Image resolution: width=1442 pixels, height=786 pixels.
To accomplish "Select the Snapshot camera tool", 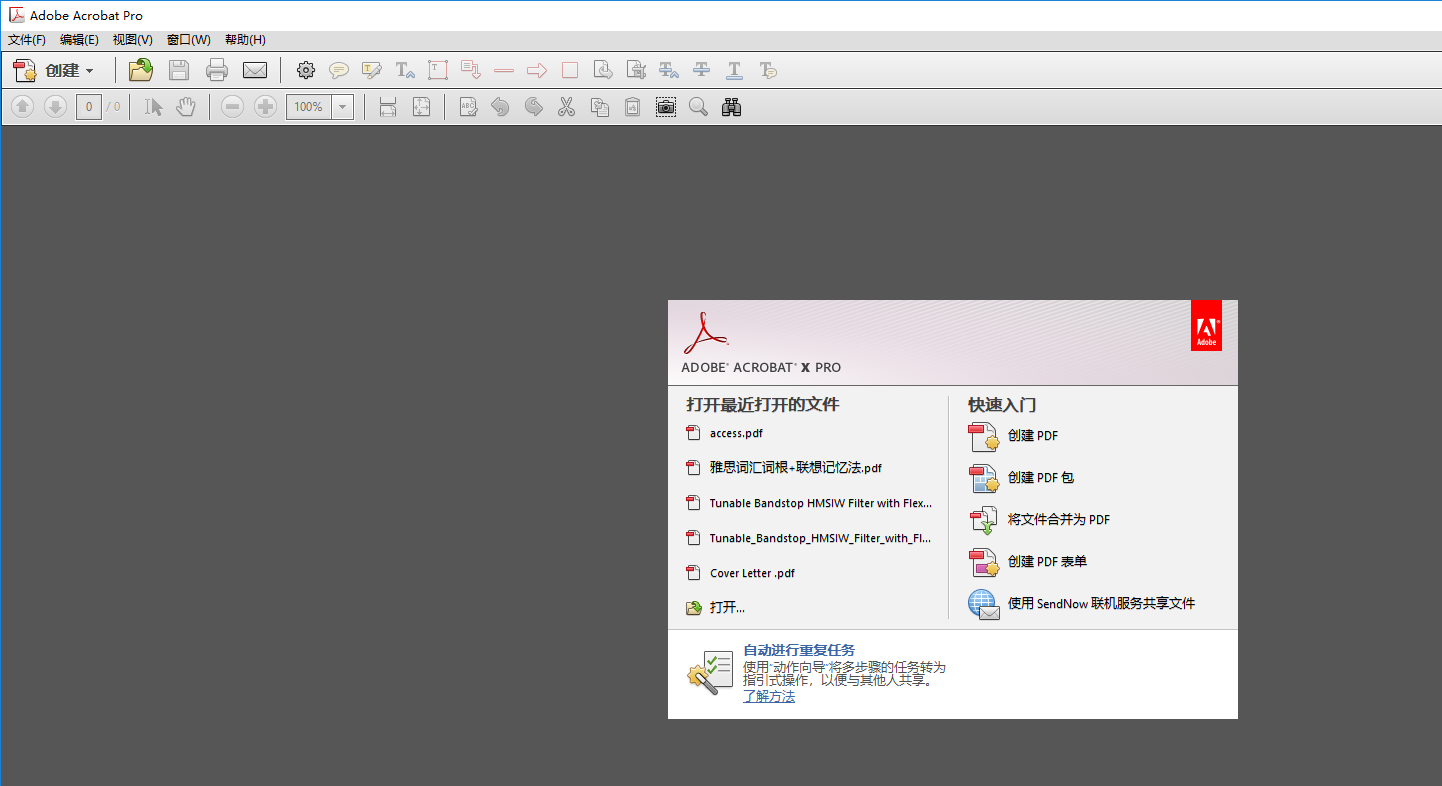I will 666,107.
